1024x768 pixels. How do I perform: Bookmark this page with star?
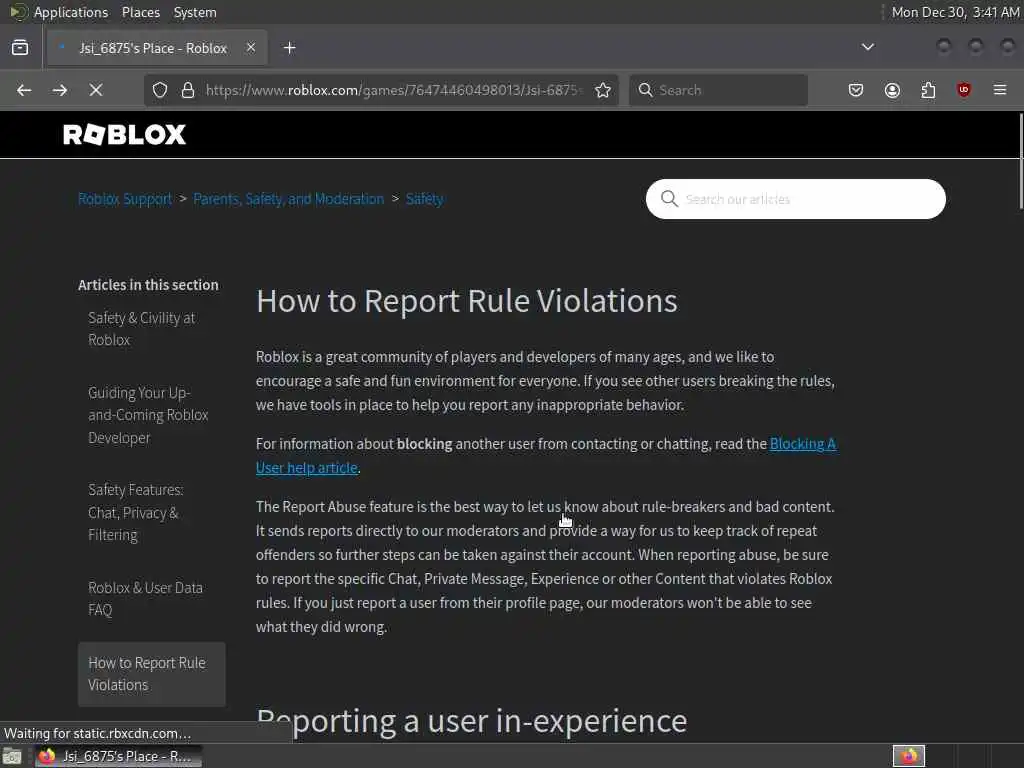[x=603, y=90]
